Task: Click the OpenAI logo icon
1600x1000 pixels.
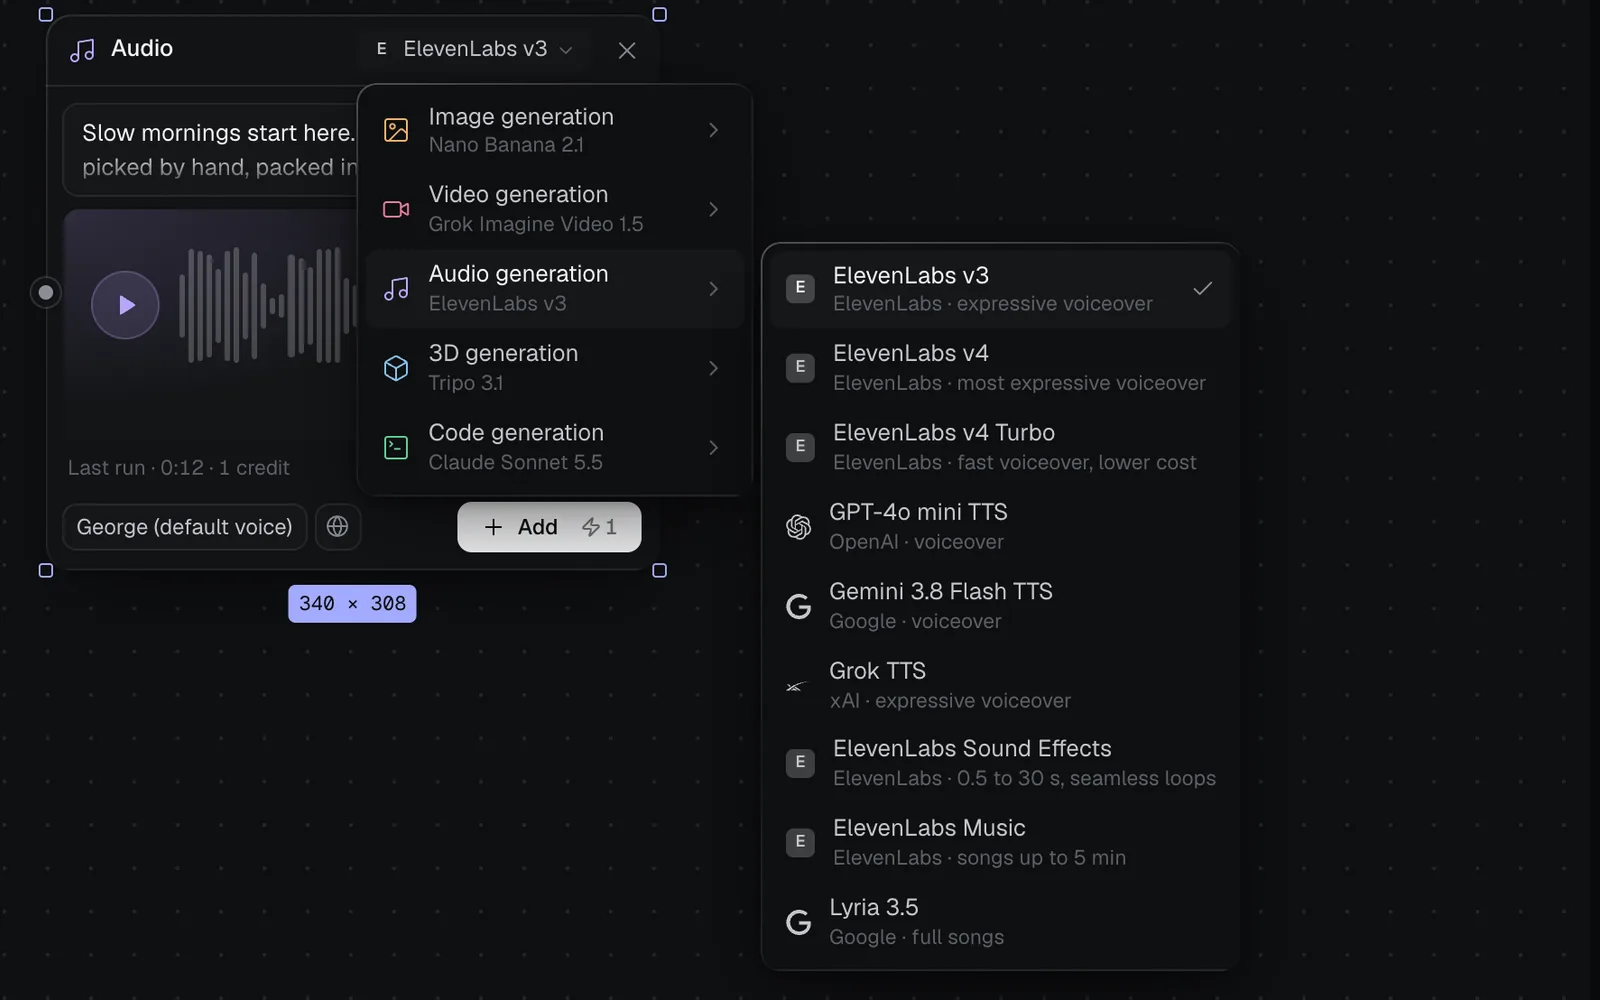Action: point(798,527)
